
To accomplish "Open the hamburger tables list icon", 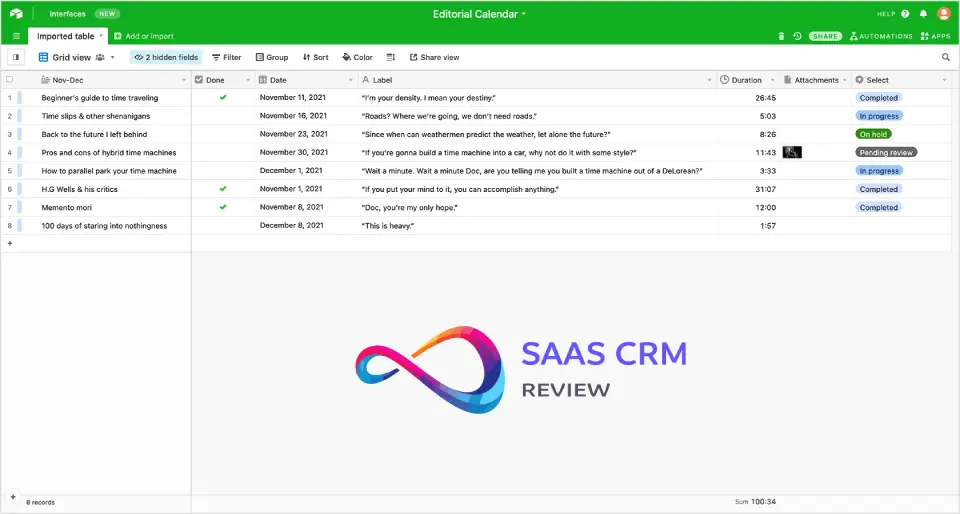I will click(x=16, y=36).
